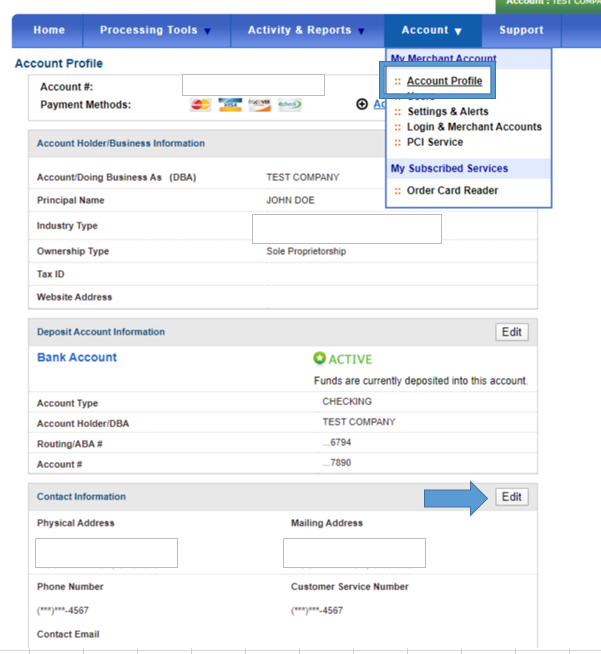
Task: Select Order Card Reader
Action: point(452,191)
